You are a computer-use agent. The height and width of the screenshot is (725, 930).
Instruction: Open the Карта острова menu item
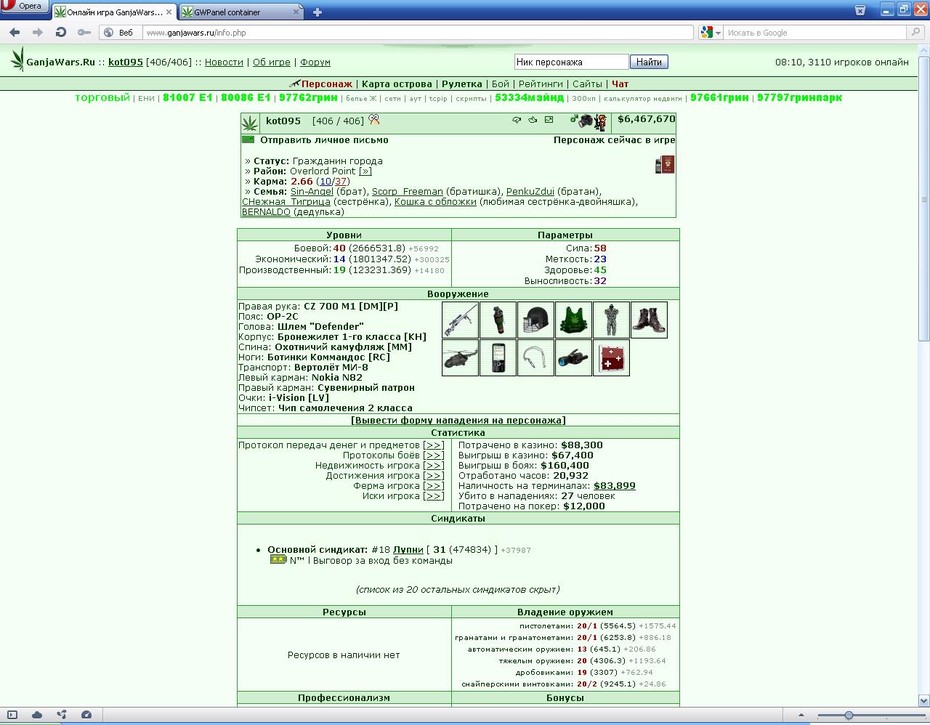click(397, 84)
